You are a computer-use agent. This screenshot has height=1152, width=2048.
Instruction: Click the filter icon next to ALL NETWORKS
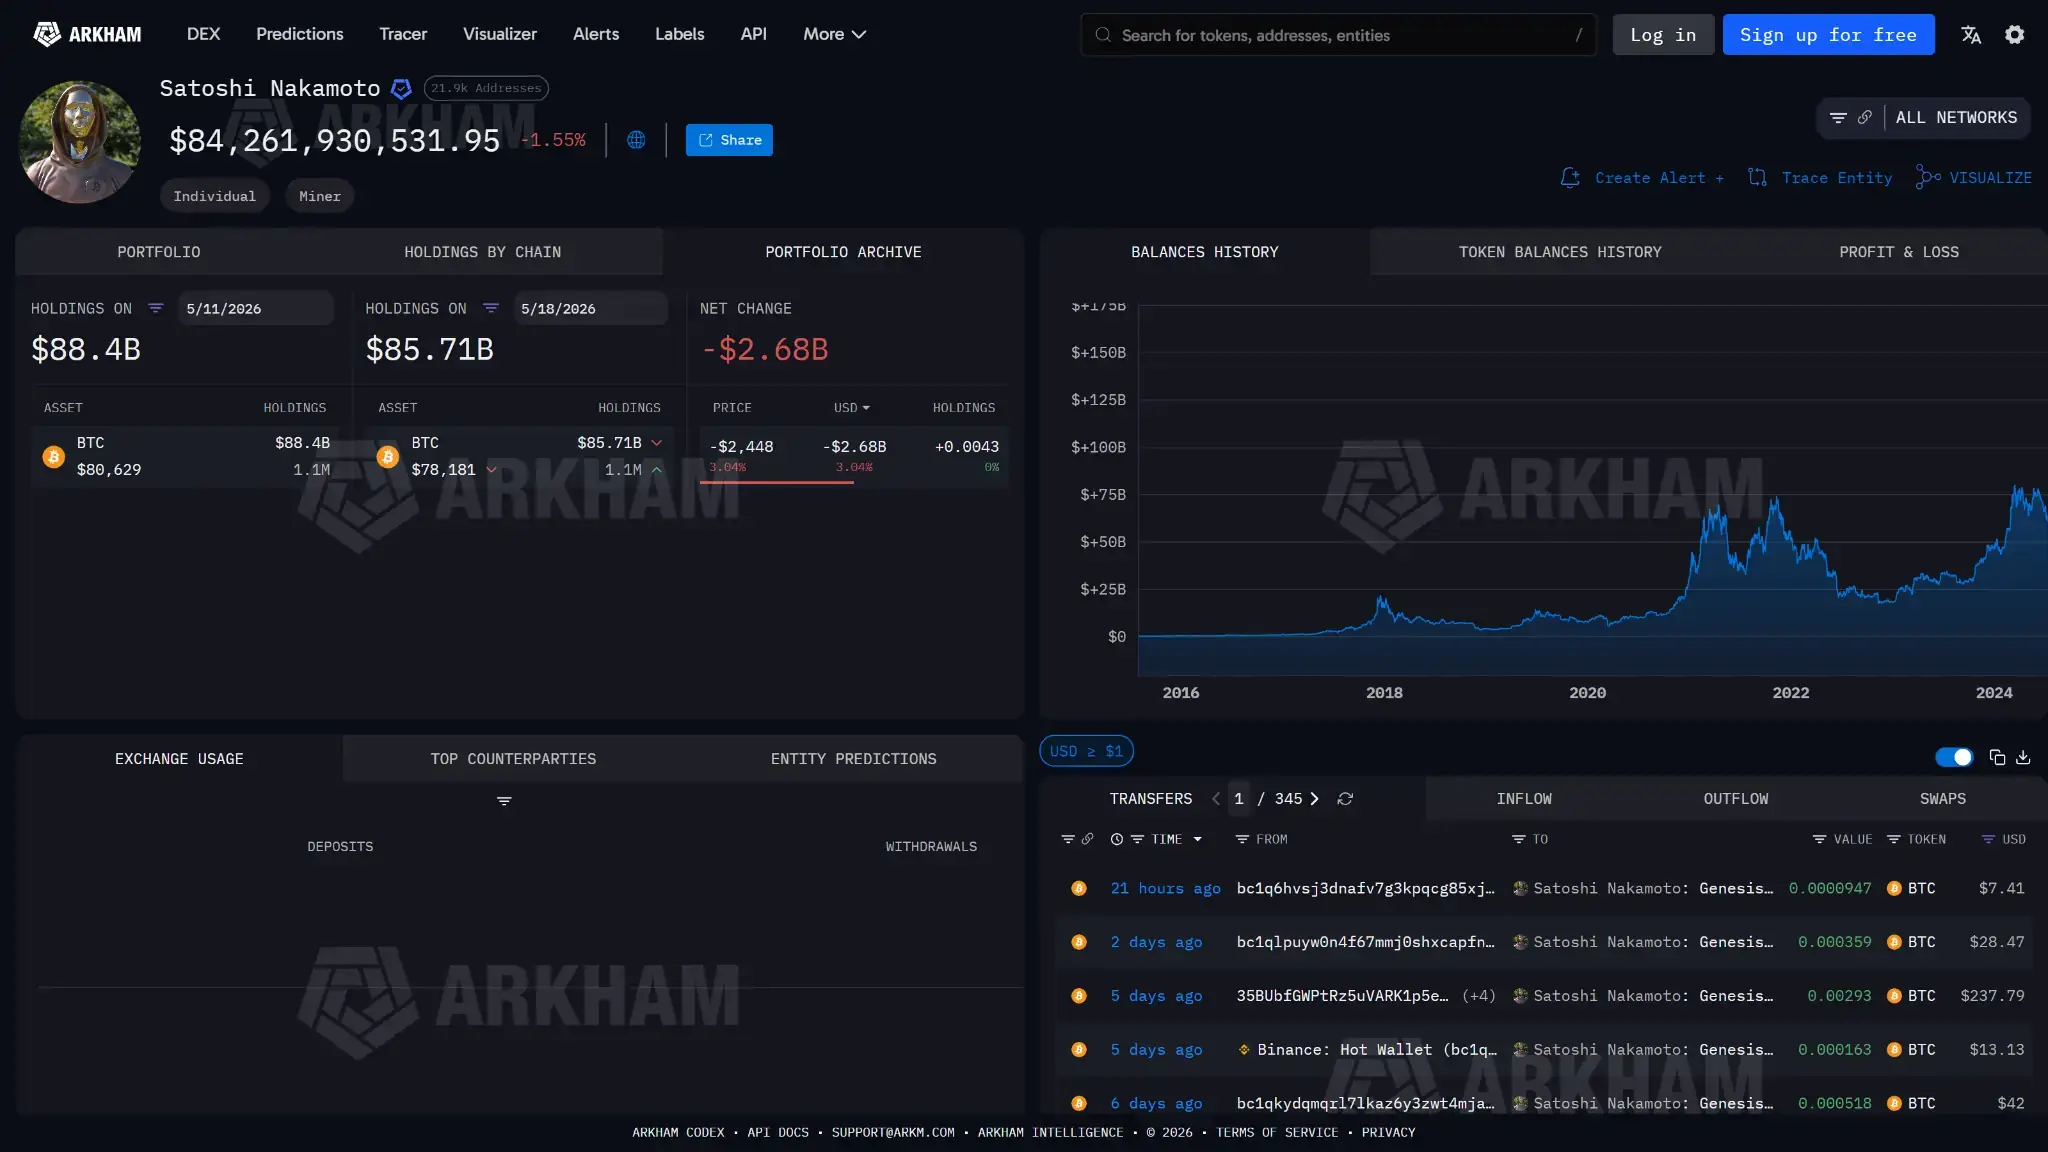[1838, 118]
